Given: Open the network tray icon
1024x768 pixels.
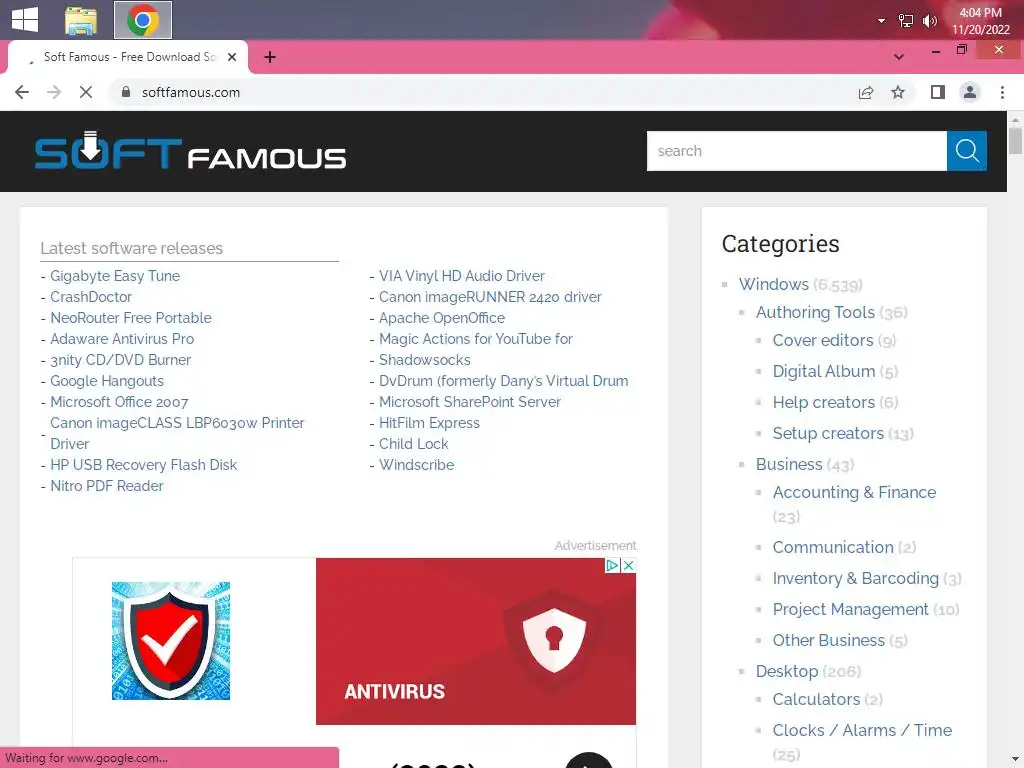Looking at the screenshot, I should point(905,21).
